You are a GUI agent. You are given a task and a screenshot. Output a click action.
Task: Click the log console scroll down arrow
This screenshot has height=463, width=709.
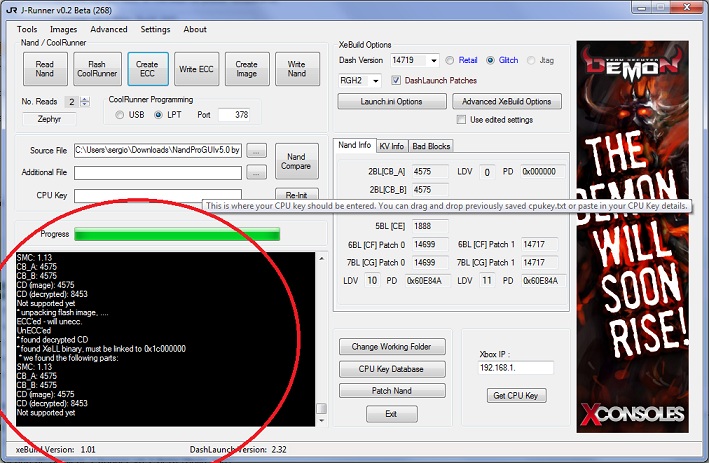[321, 420]
